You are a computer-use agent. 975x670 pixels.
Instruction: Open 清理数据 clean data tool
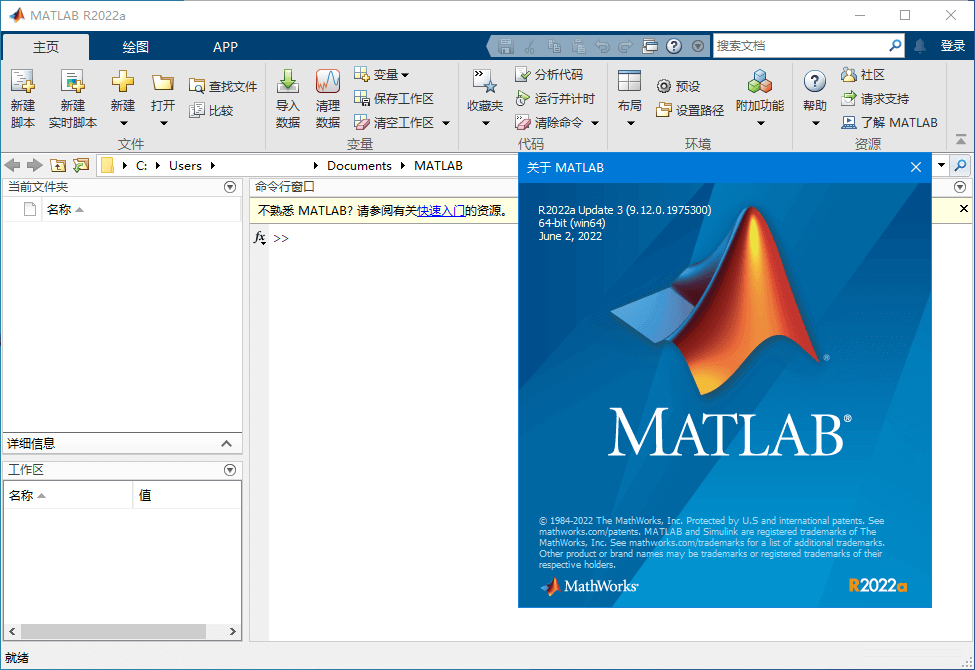tap(328, 98)
